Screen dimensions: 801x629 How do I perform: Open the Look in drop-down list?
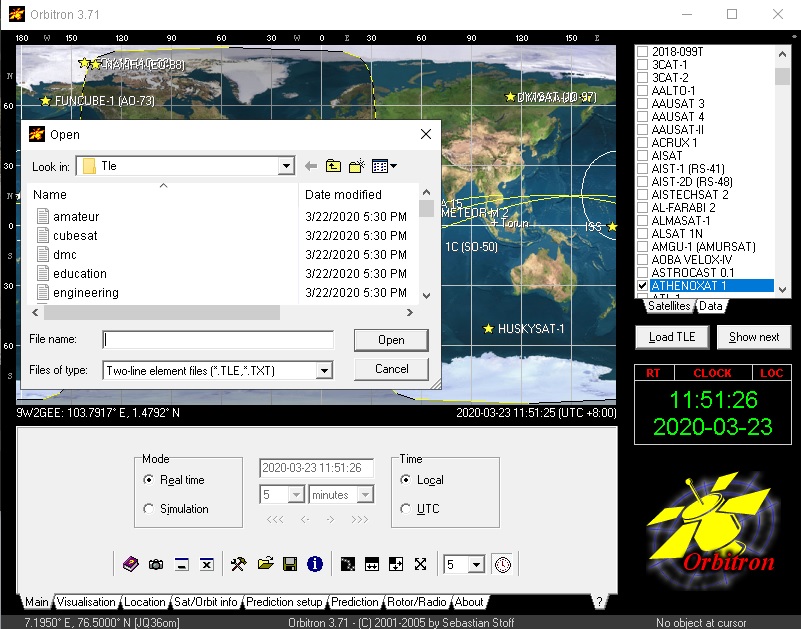click(x=286, y=166)
